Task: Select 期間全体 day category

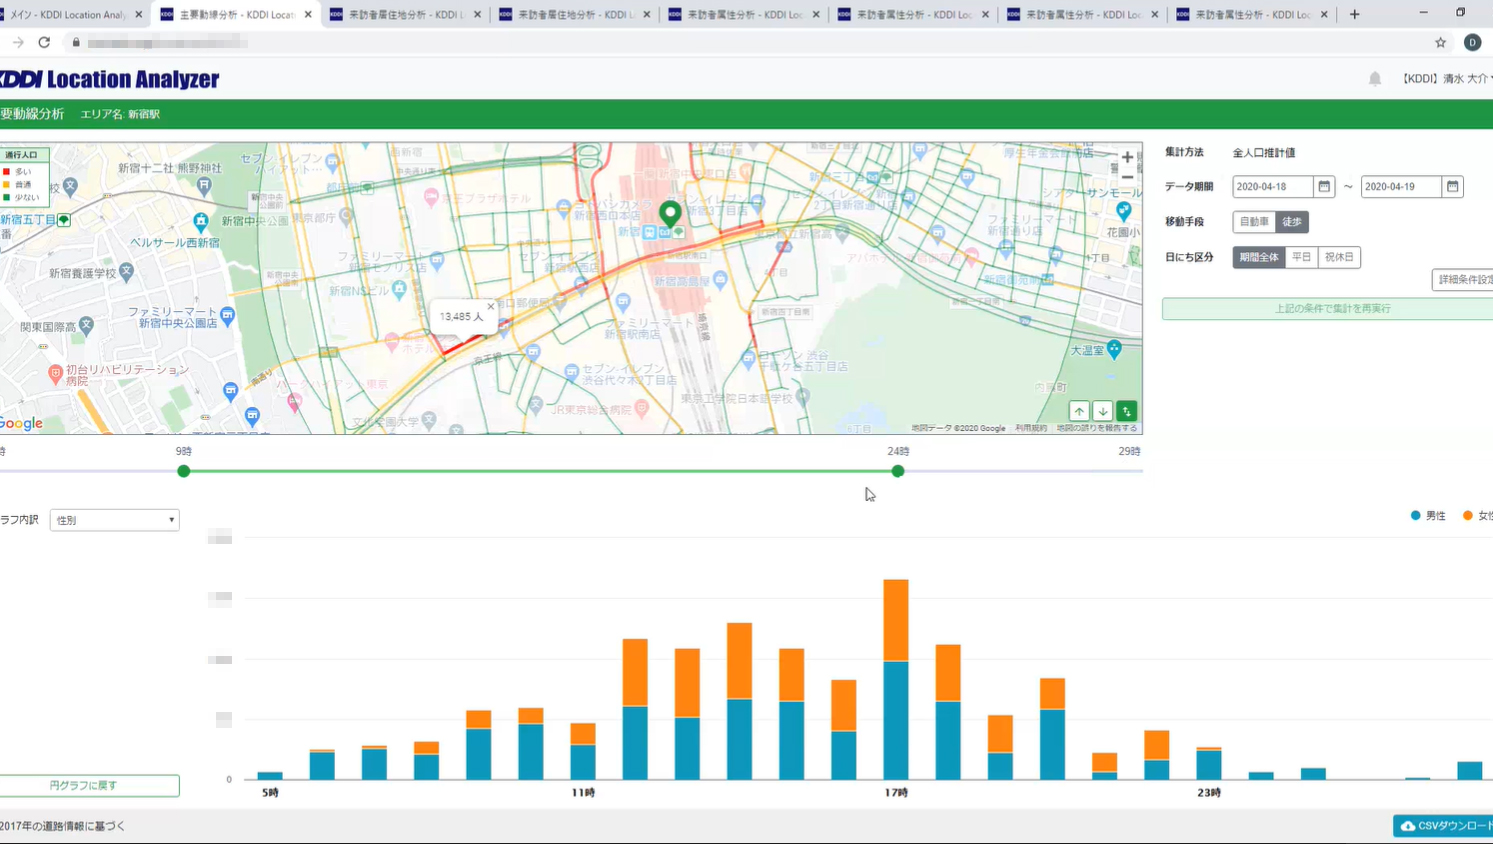Action: point(1259,257)
